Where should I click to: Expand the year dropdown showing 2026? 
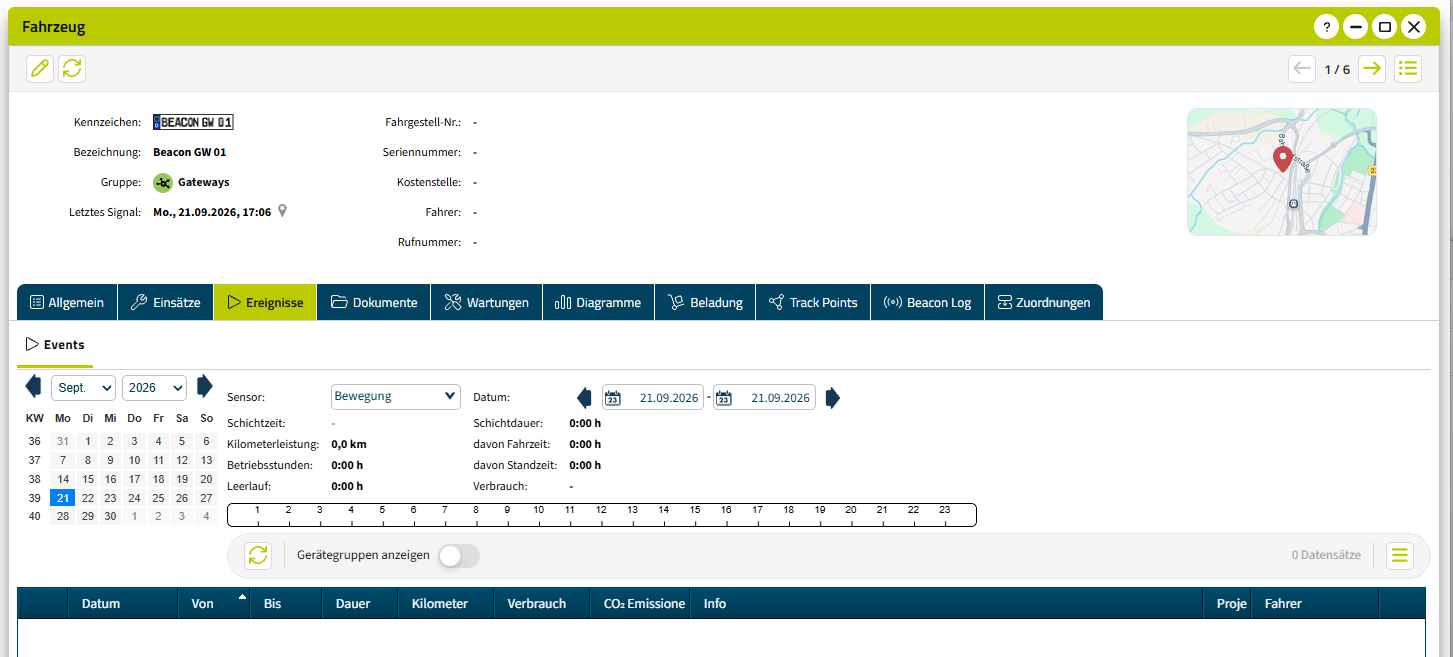[x=155, y=387]
